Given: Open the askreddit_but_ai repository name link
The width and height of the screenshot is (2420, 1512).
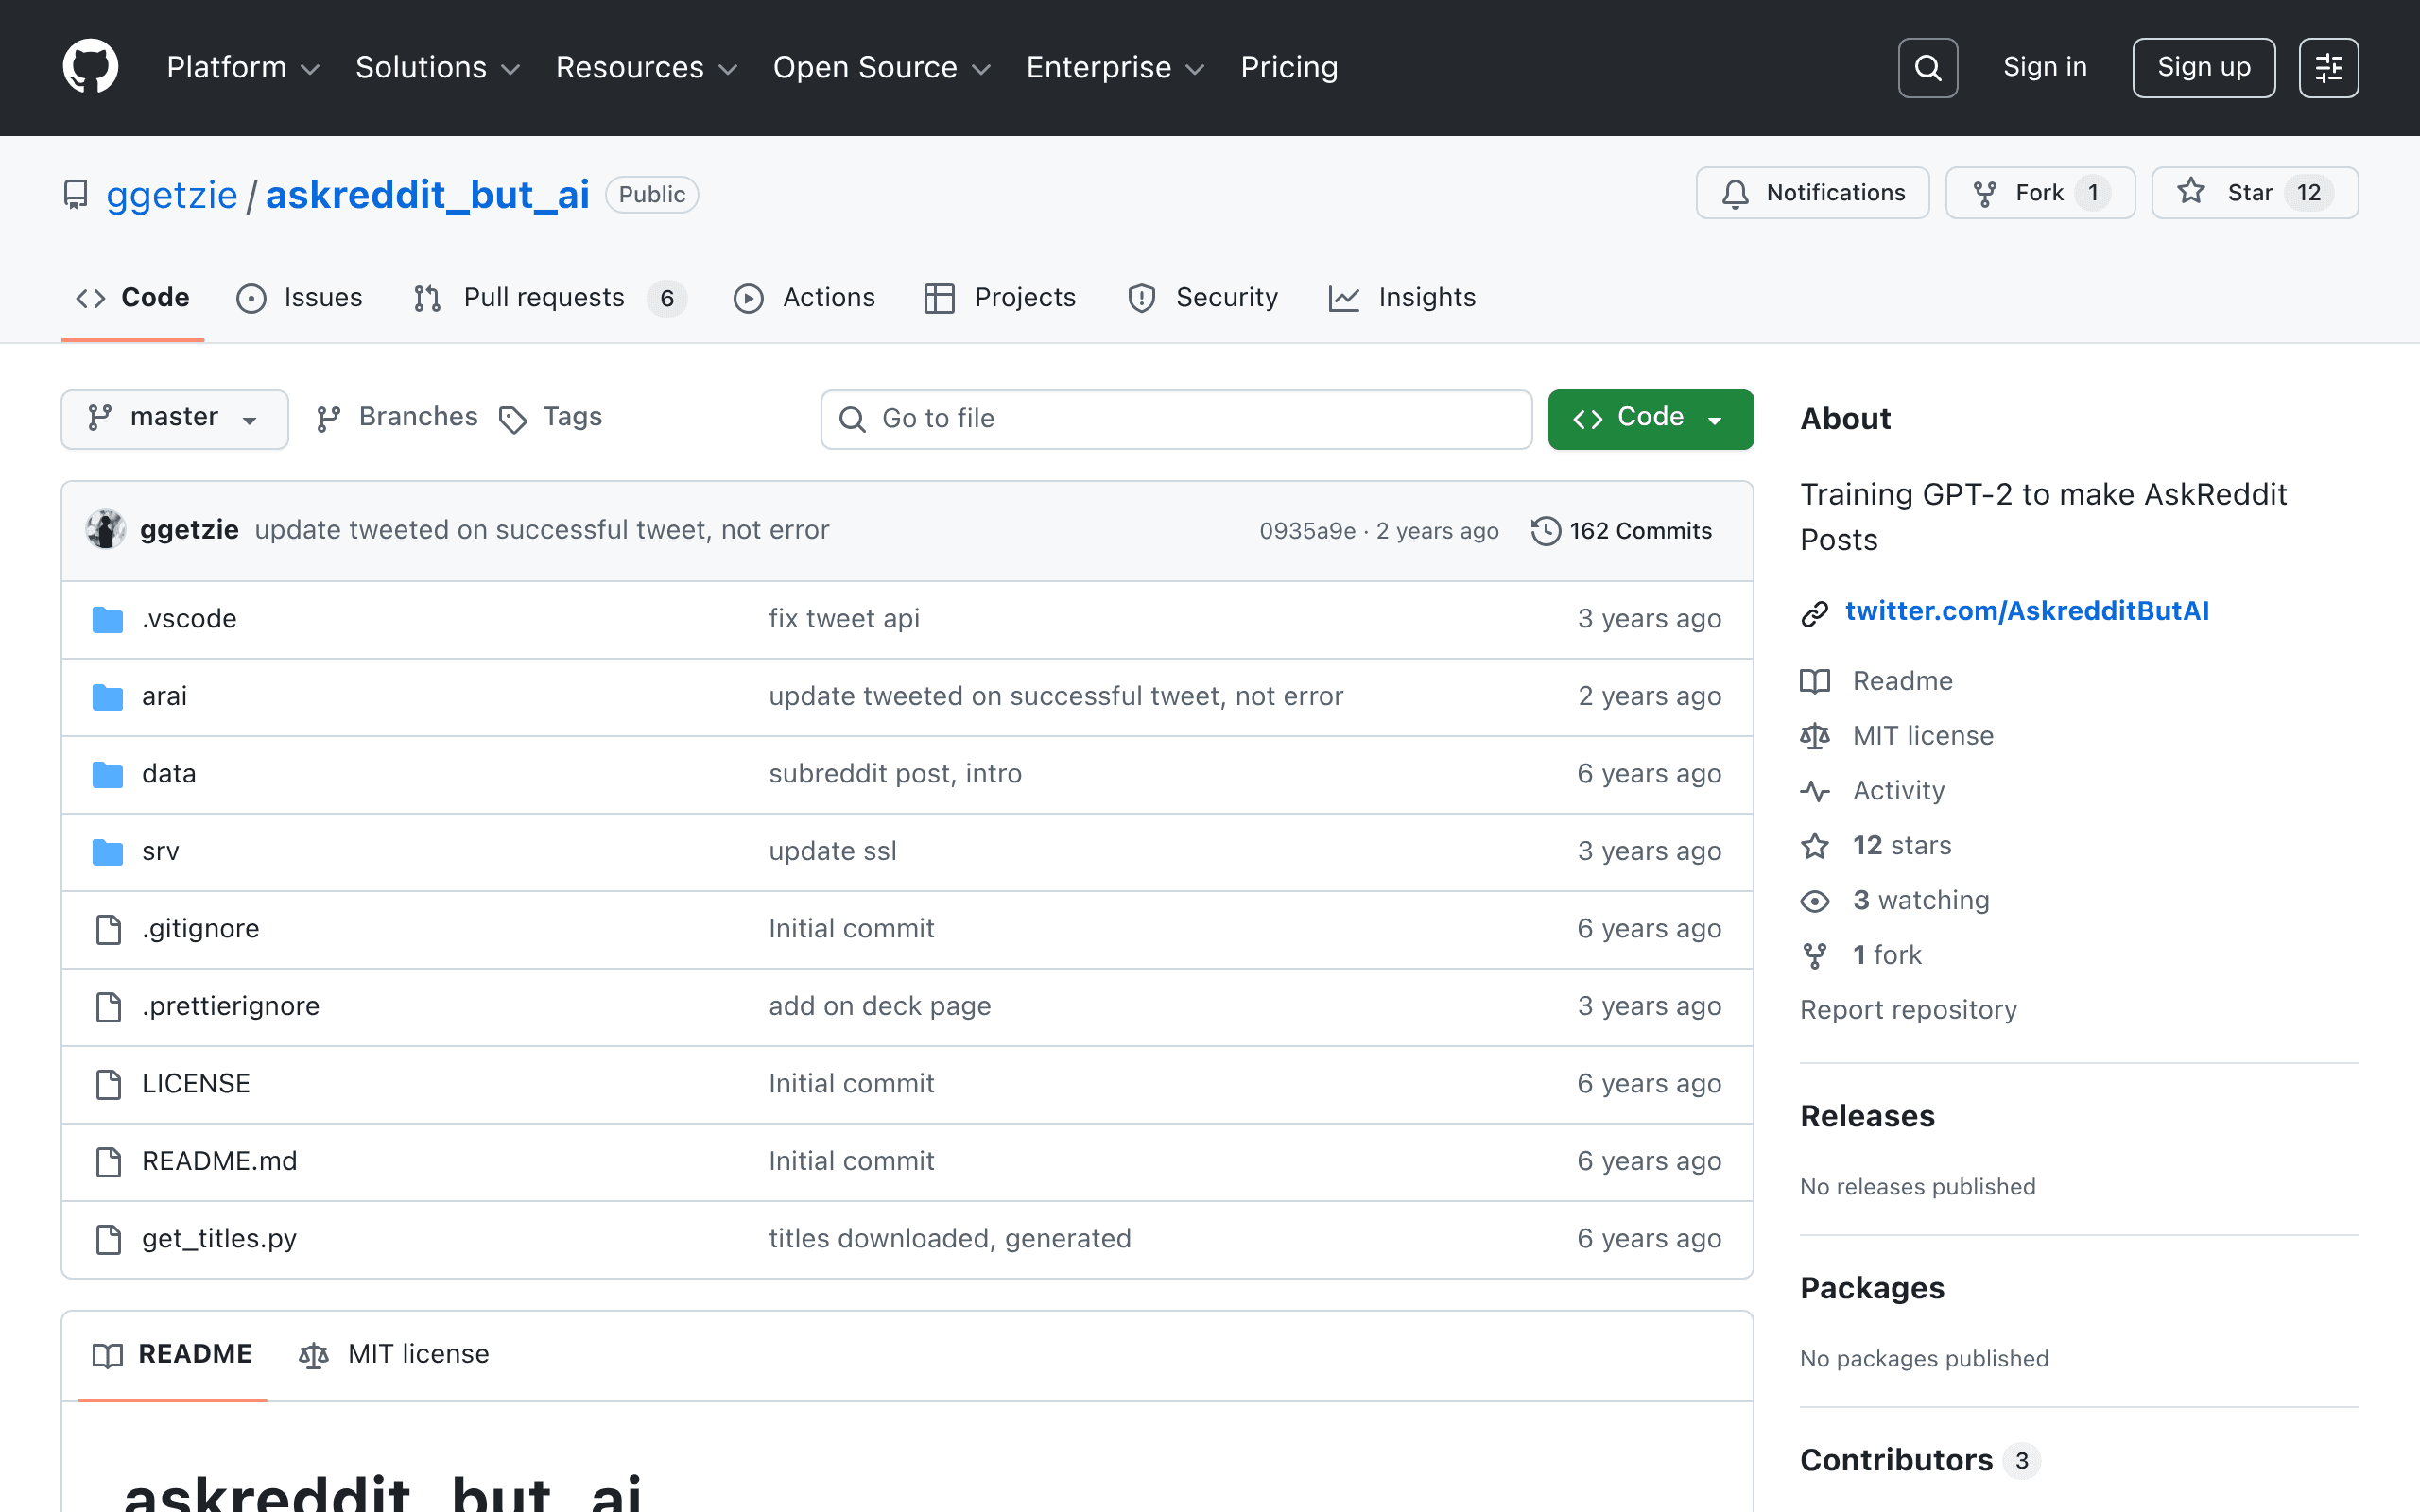Looking at the screenshot, I should tap(427, 195).
